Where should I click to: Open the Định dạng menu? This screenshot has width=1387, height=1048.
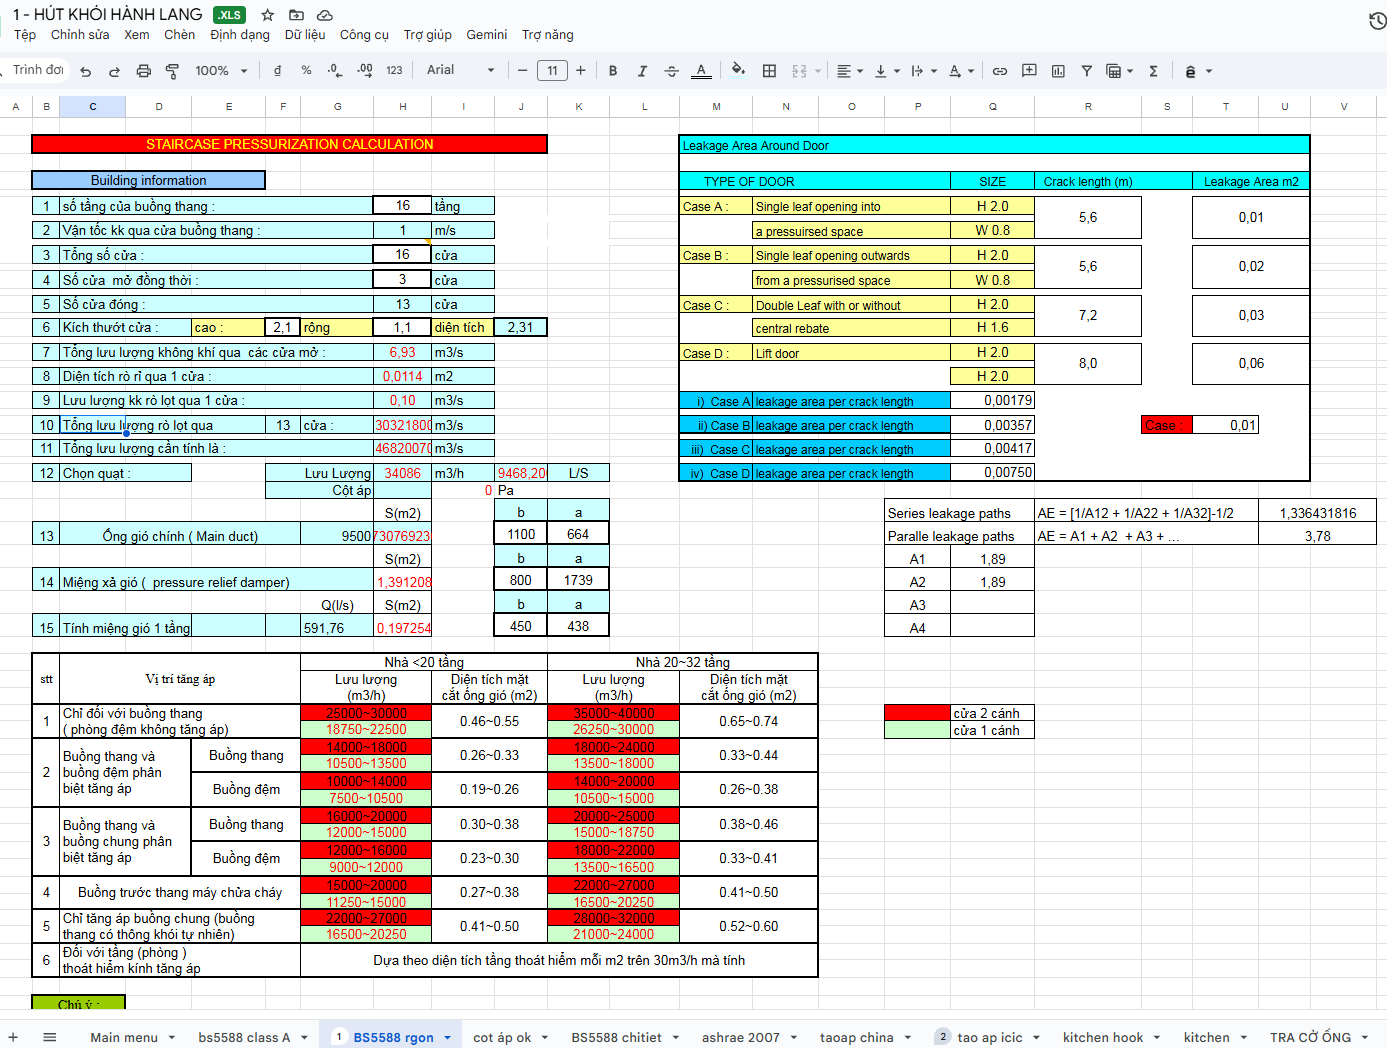click(240, 34)
